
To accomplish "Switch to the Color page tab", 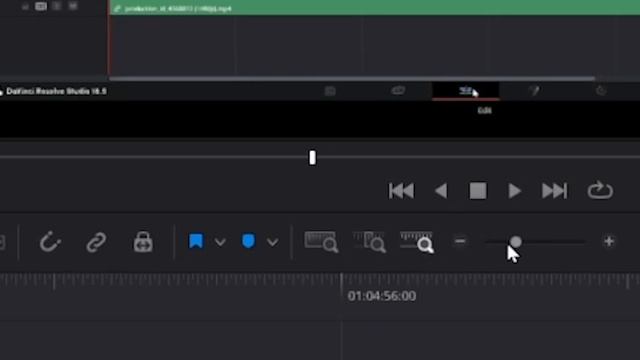I will click(601, 91).
